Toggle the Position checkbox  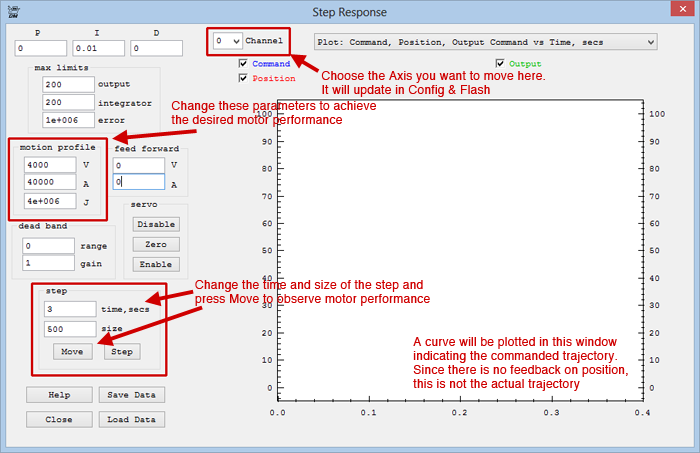click(243, 78)
